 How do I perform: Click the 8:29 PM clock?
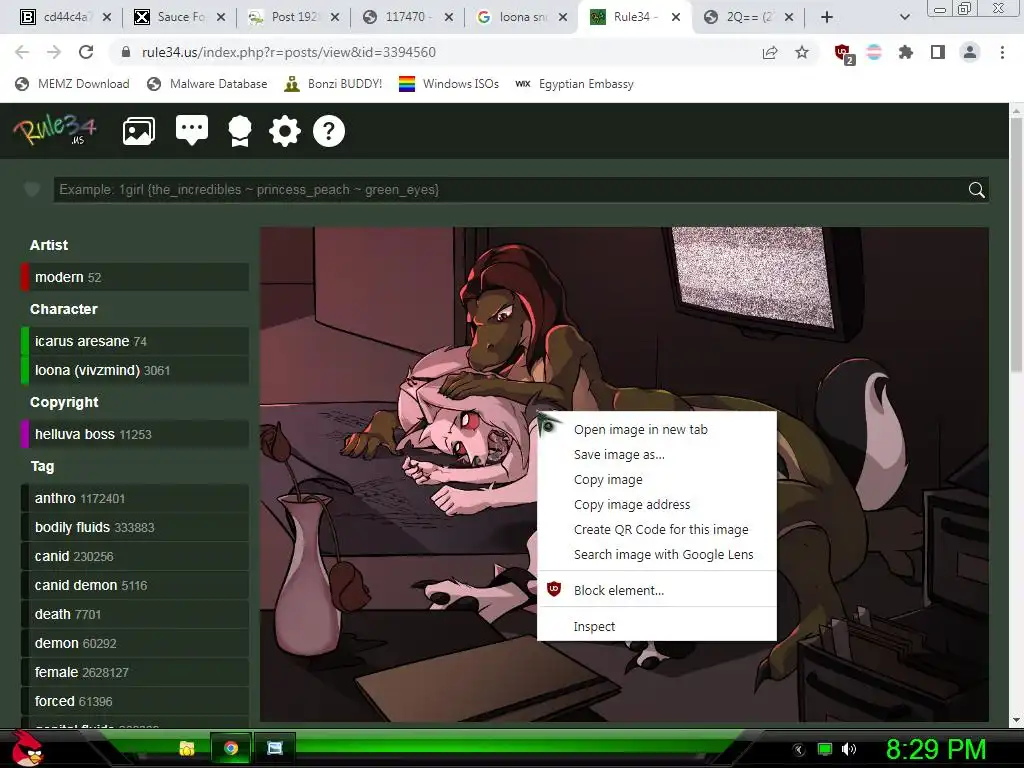(935, 749)
